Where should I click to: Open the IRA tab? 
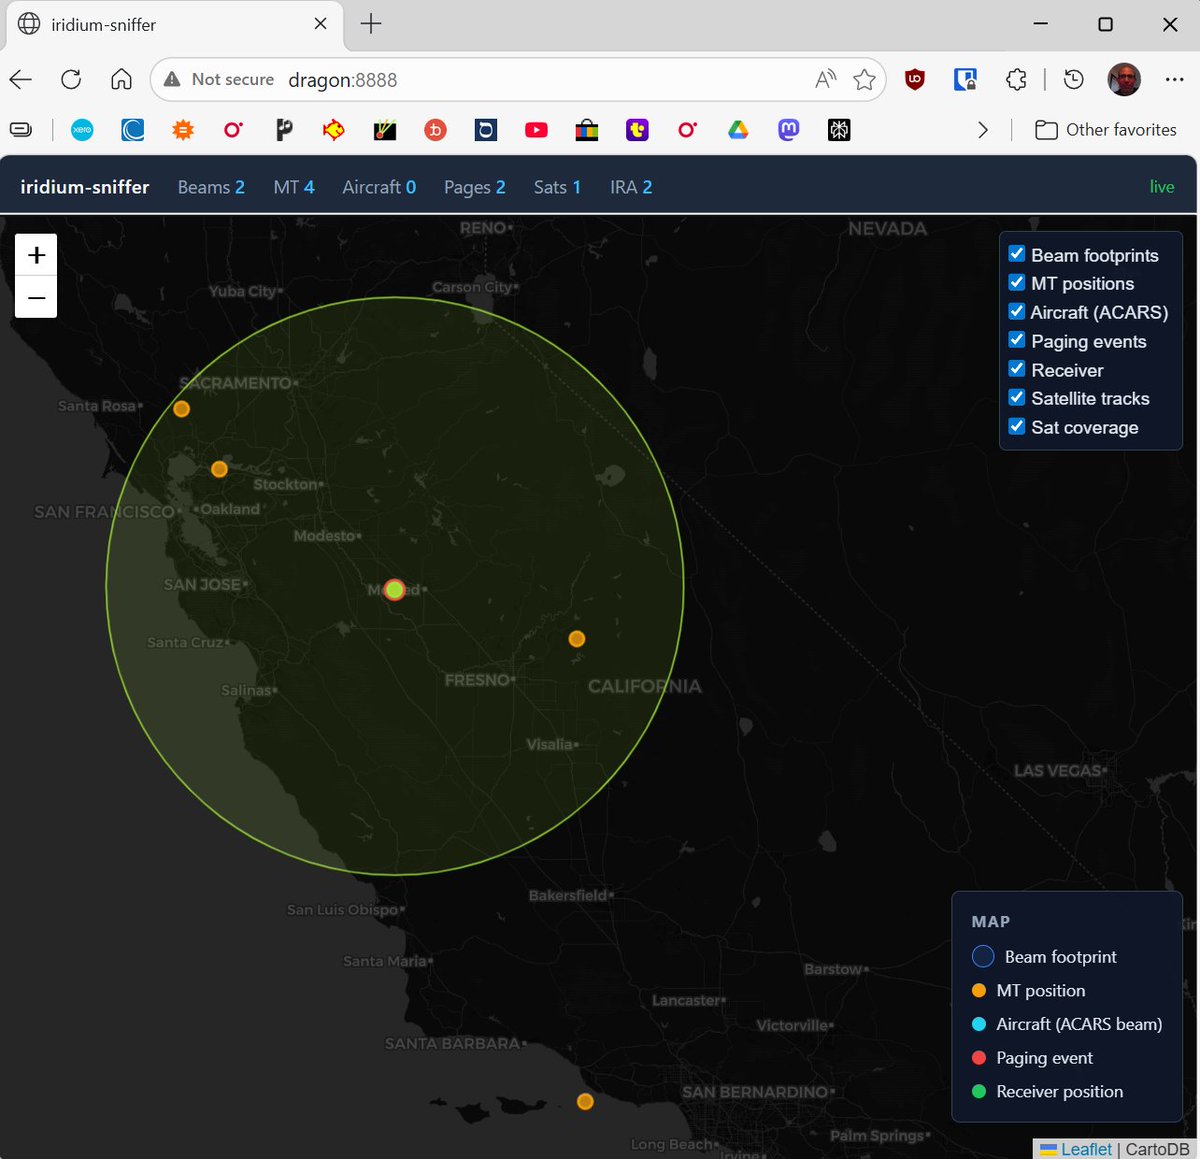631,187
